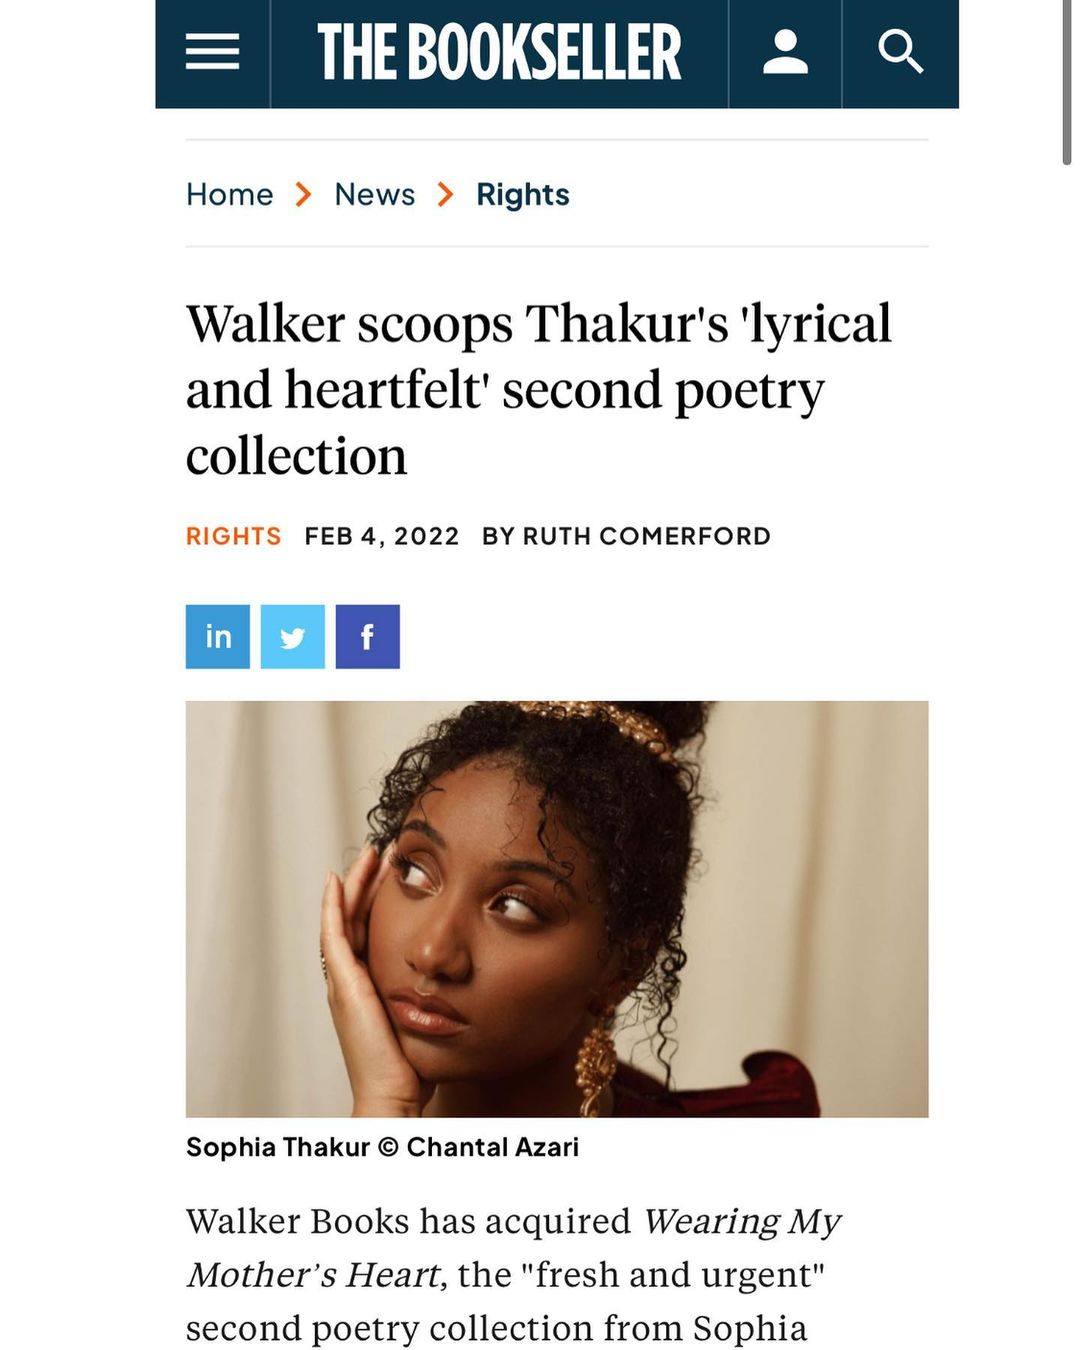
Task: Click the photo caption credit
Action: click(383, 1147)
